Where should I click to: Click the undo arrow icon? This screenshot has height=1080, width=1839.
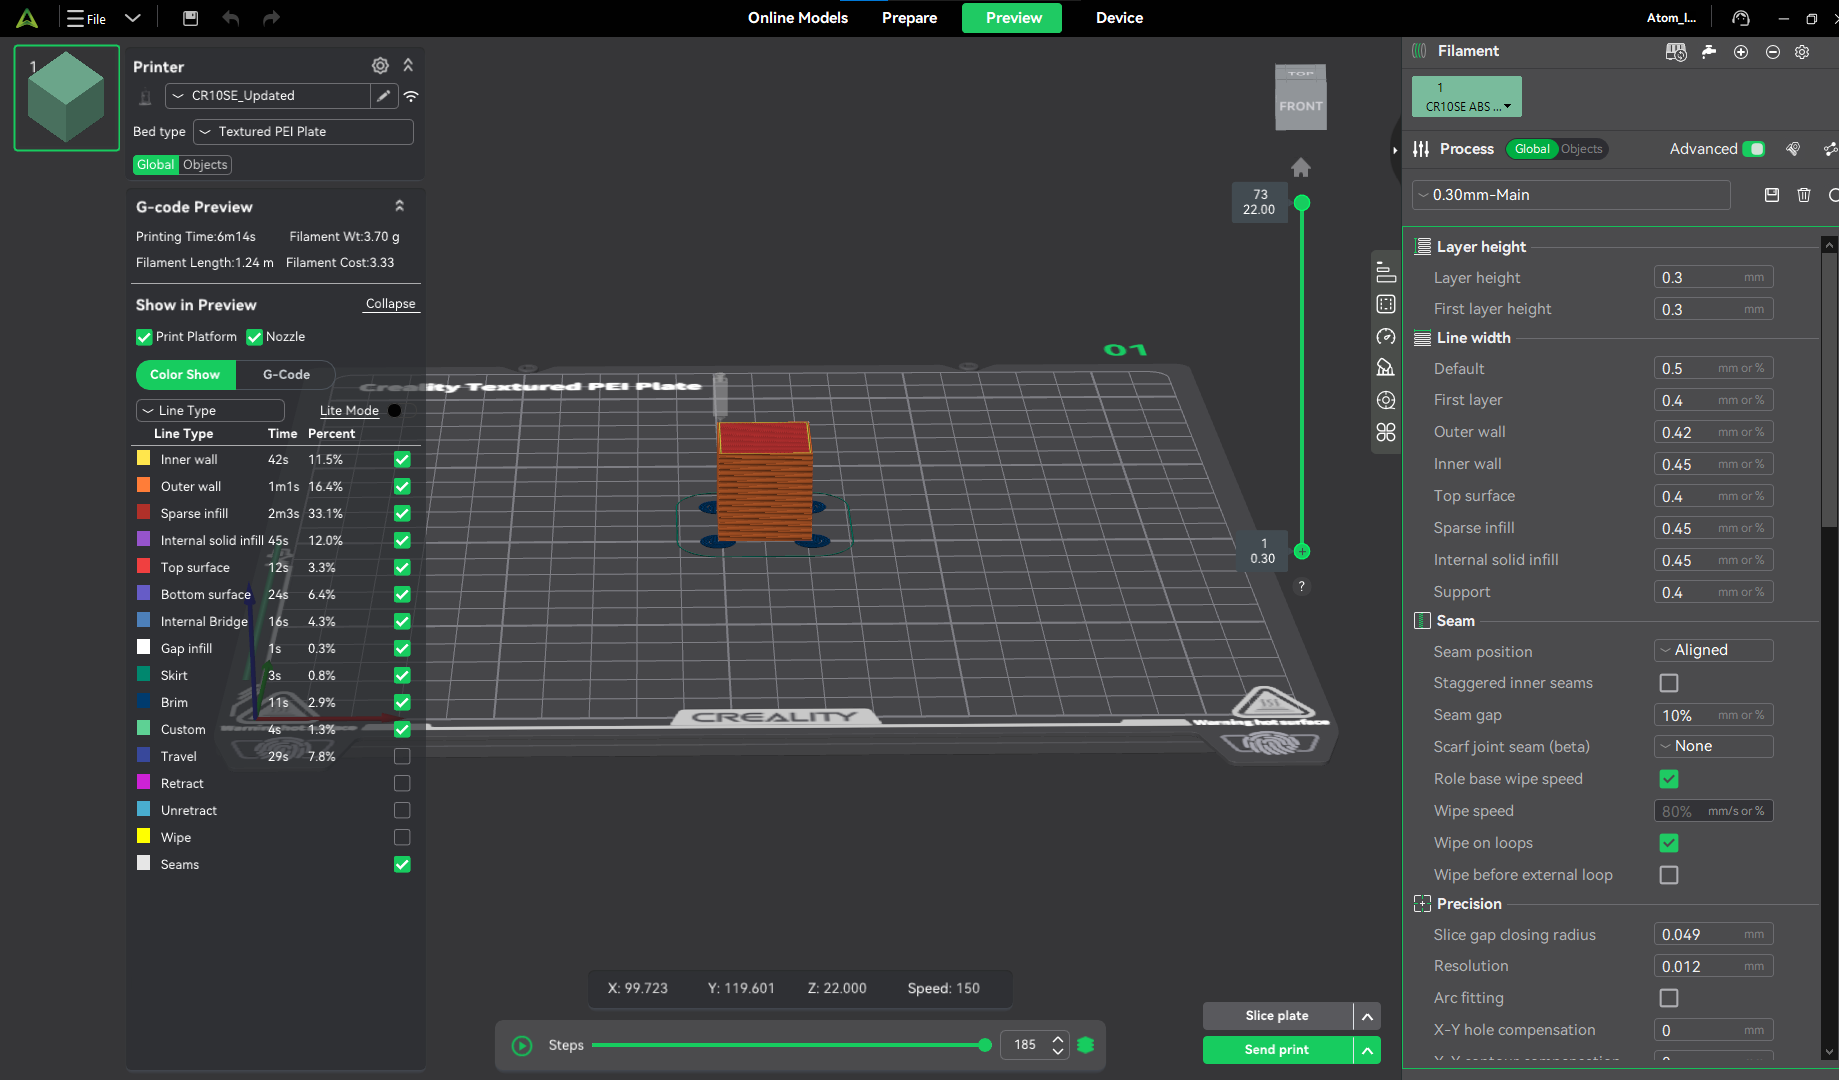coord(231,18)
